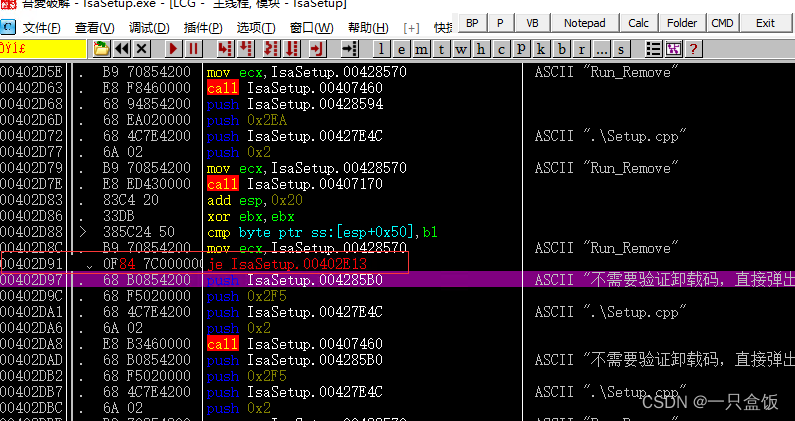
Task: Open the Log window with 'l' button
Action: point(381,49)
